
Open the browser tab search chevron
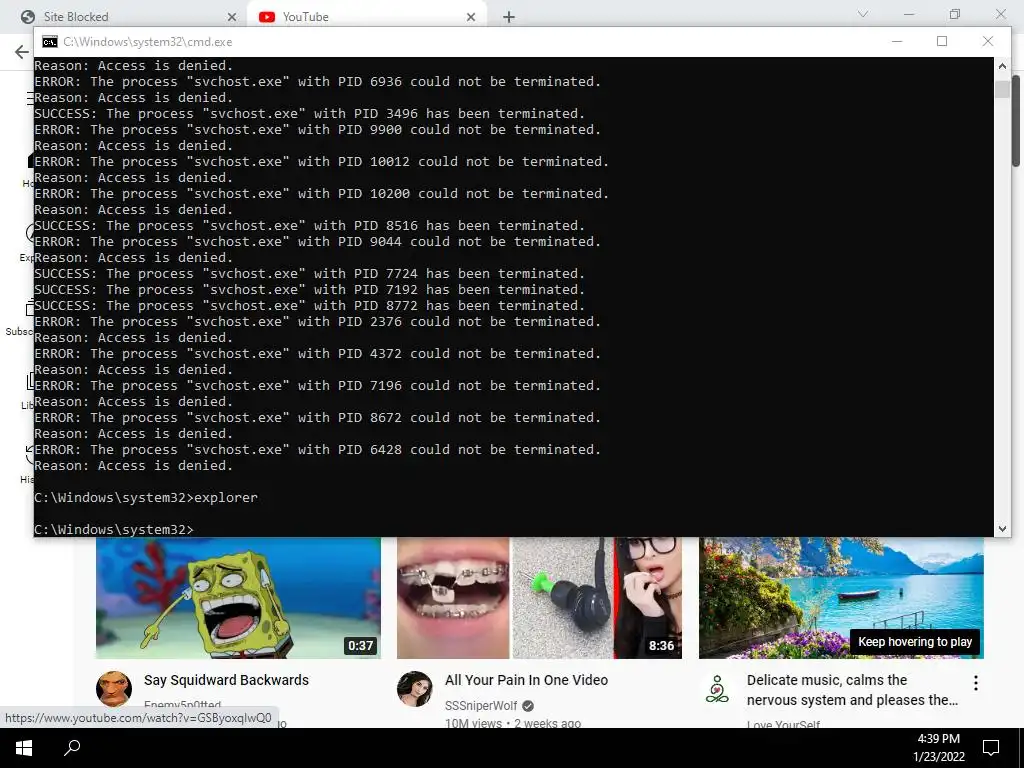pyautogui.click(x=863, y=14)
